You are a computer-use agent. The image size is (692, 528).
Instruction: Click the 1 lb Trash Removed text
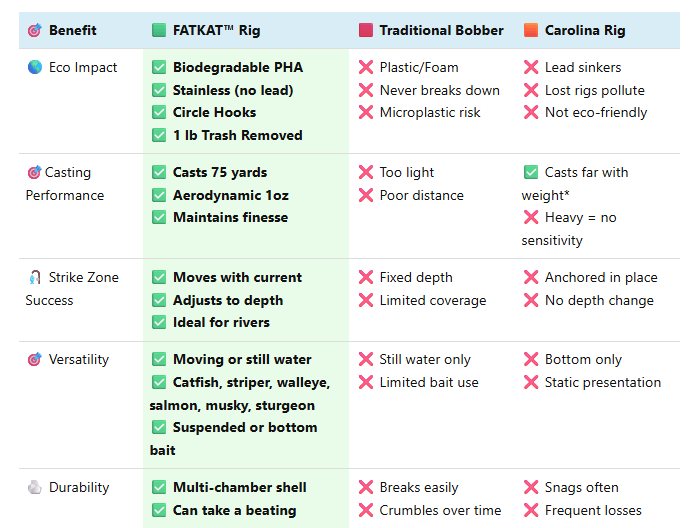237,135
